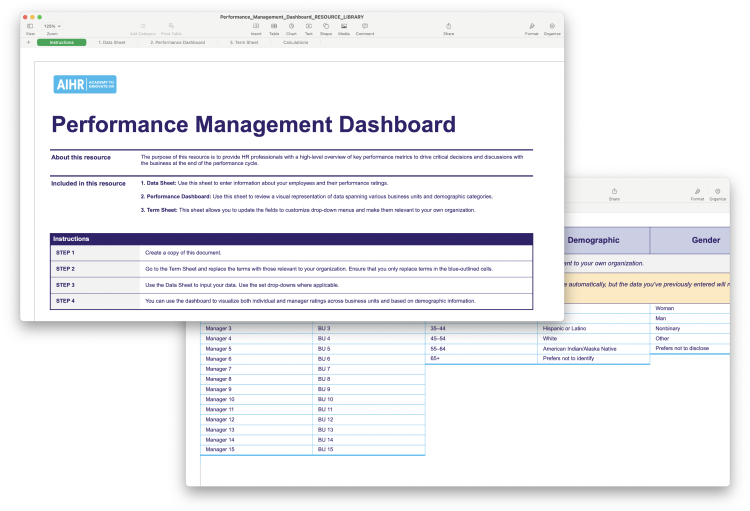Click the Share icon in front window
The width and height of the screenshot is (750, 511).
tap(448, 27)
